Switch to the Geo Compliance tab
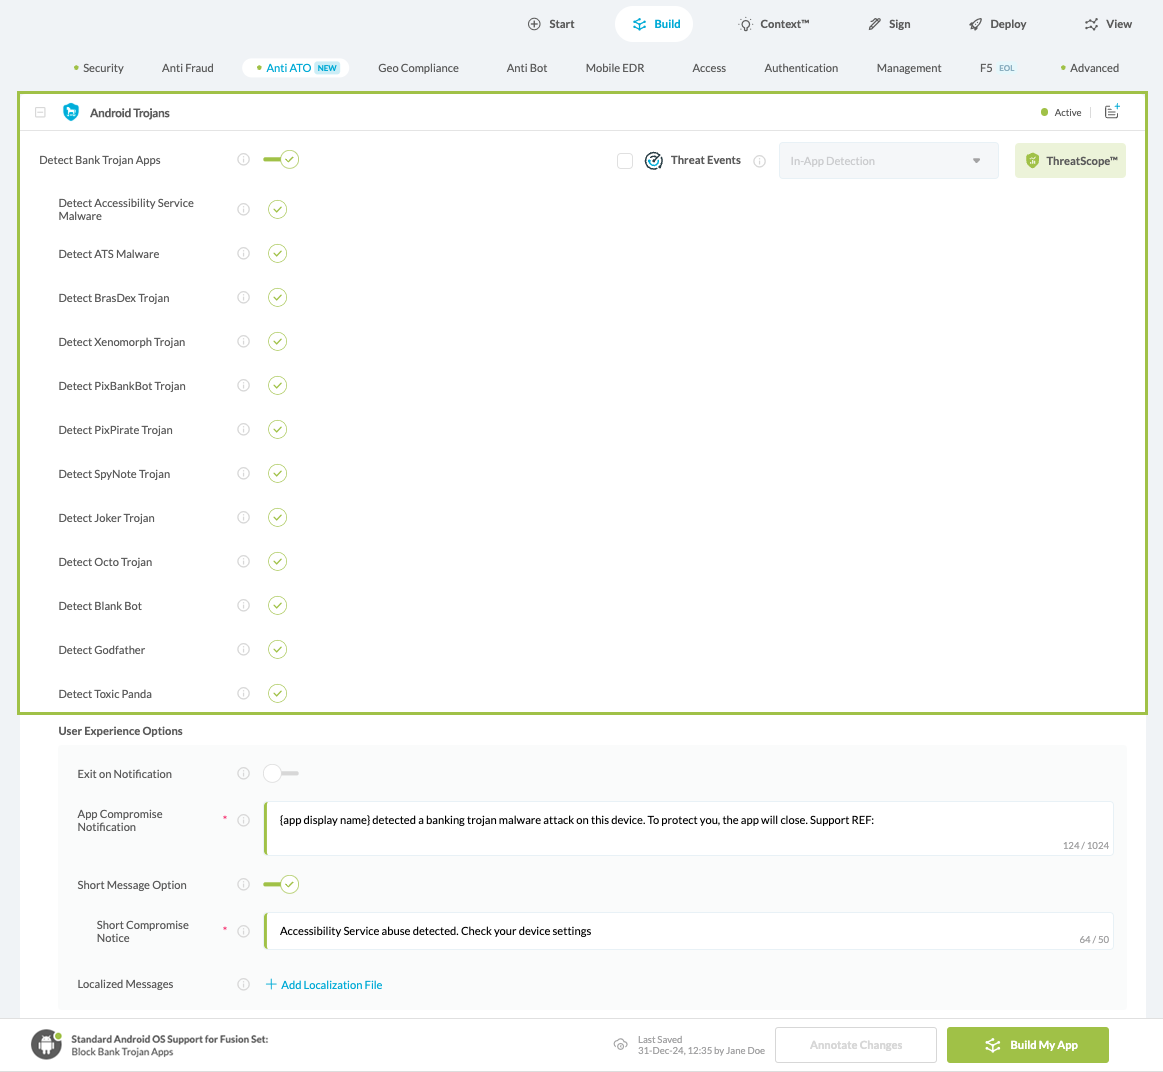 coord(418,68)
